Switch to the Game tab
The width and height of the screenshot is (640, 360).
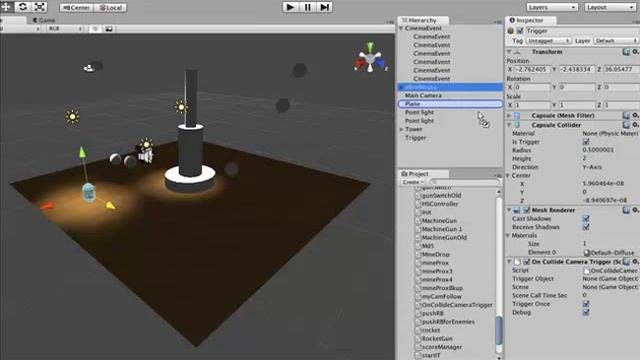[44, 20]
